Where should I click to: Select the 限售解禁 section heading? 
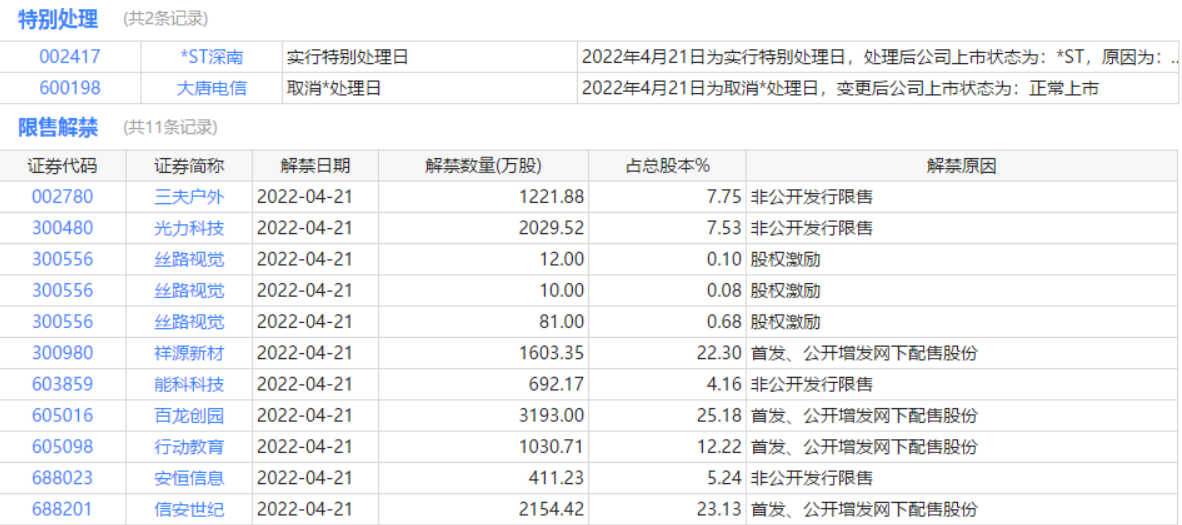(x=58, y=128)
